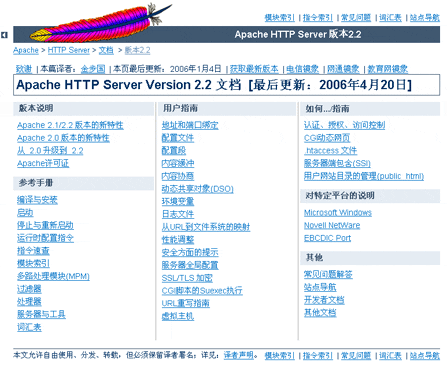This screenshot has height=367, width=447.
Task: Open the 多路处理模块(MPM) link
Action: pos(53,276)
